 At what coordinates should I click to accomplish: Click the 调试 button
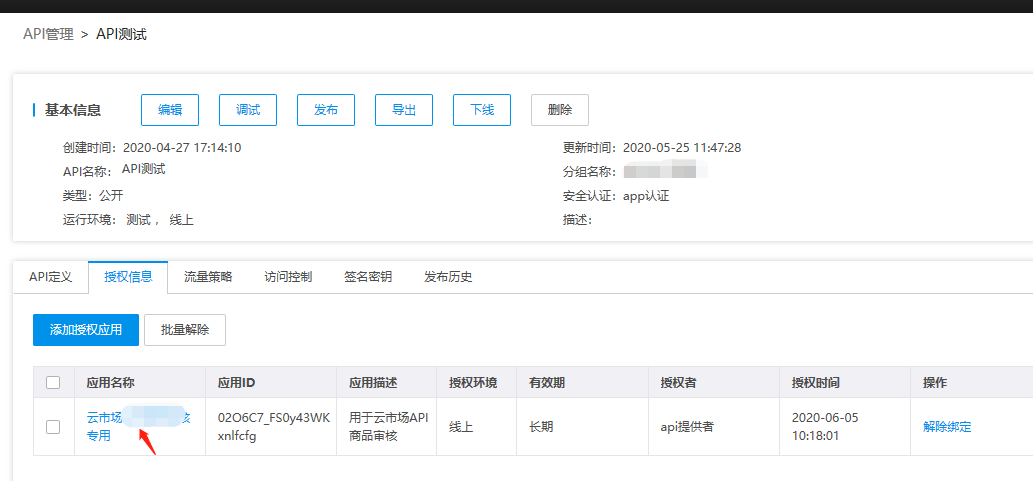coord(248,110)
